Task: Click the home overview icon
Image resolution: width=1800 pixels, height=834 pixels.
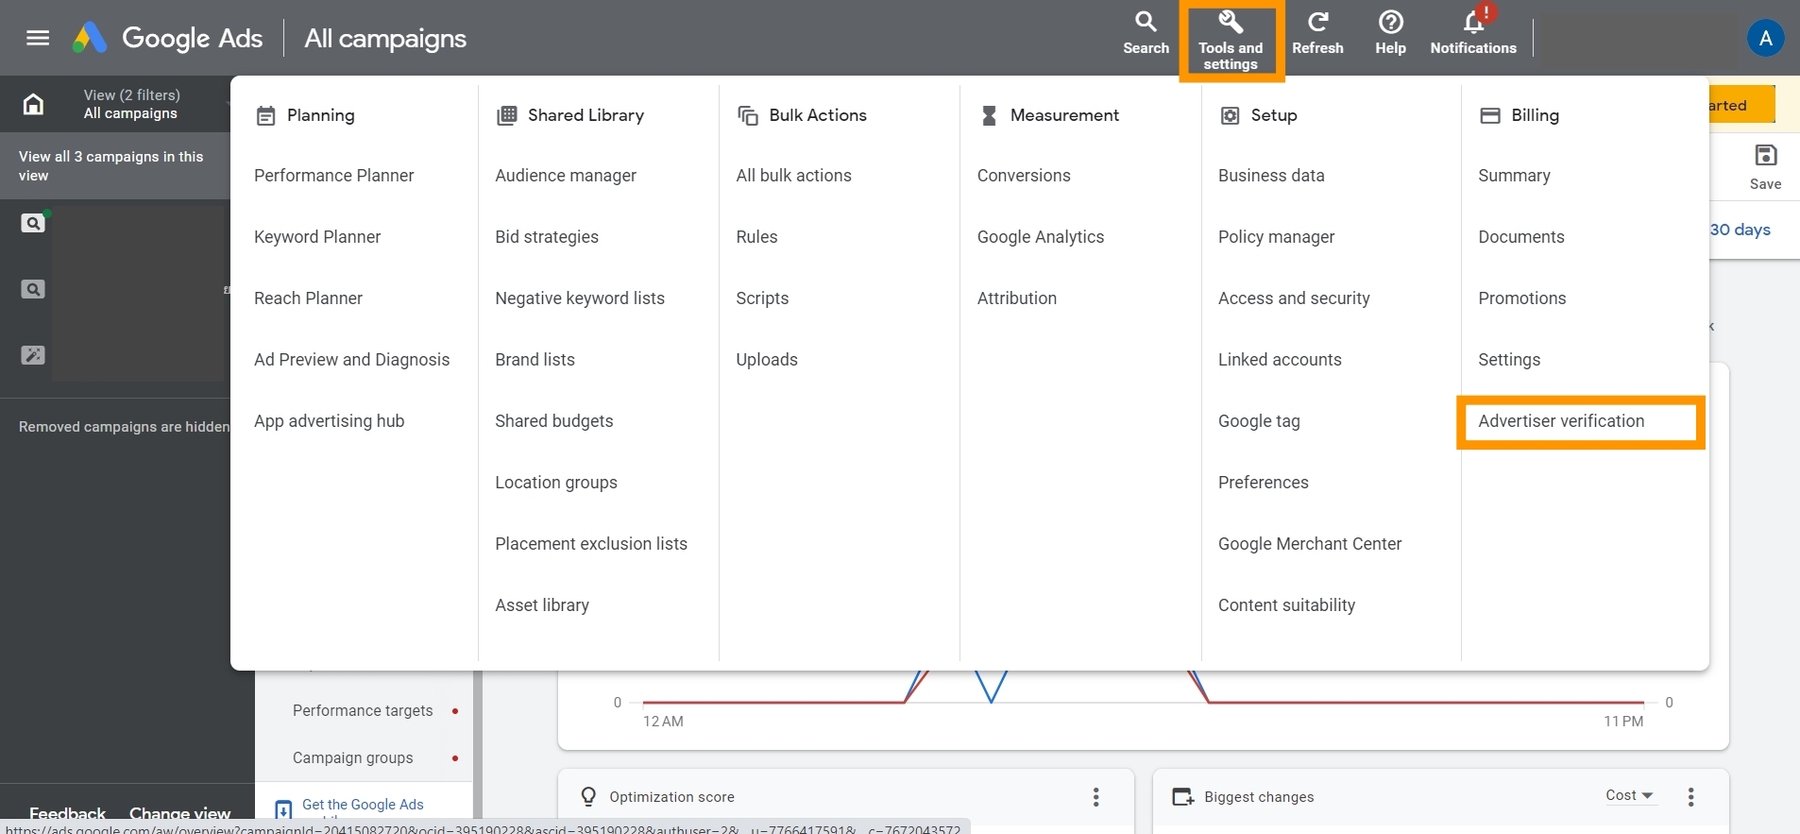Action: pos(33,104)
